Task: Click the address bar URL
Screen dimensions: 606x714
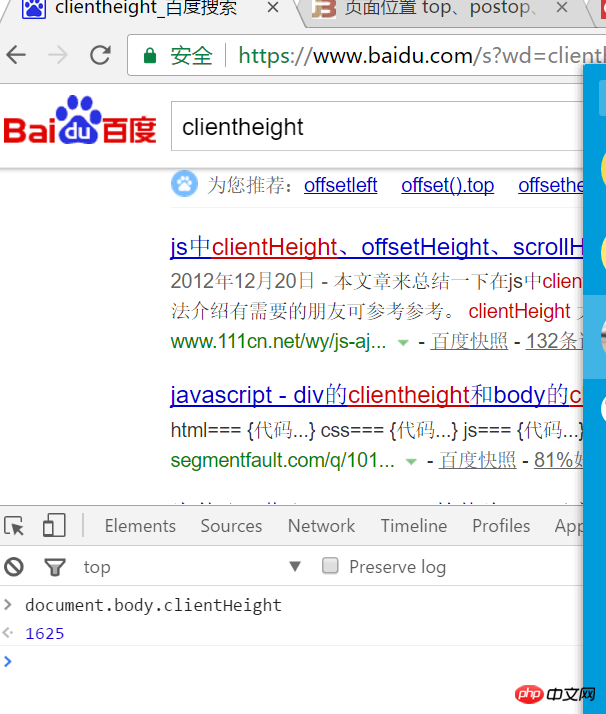Action: point(422,56)
